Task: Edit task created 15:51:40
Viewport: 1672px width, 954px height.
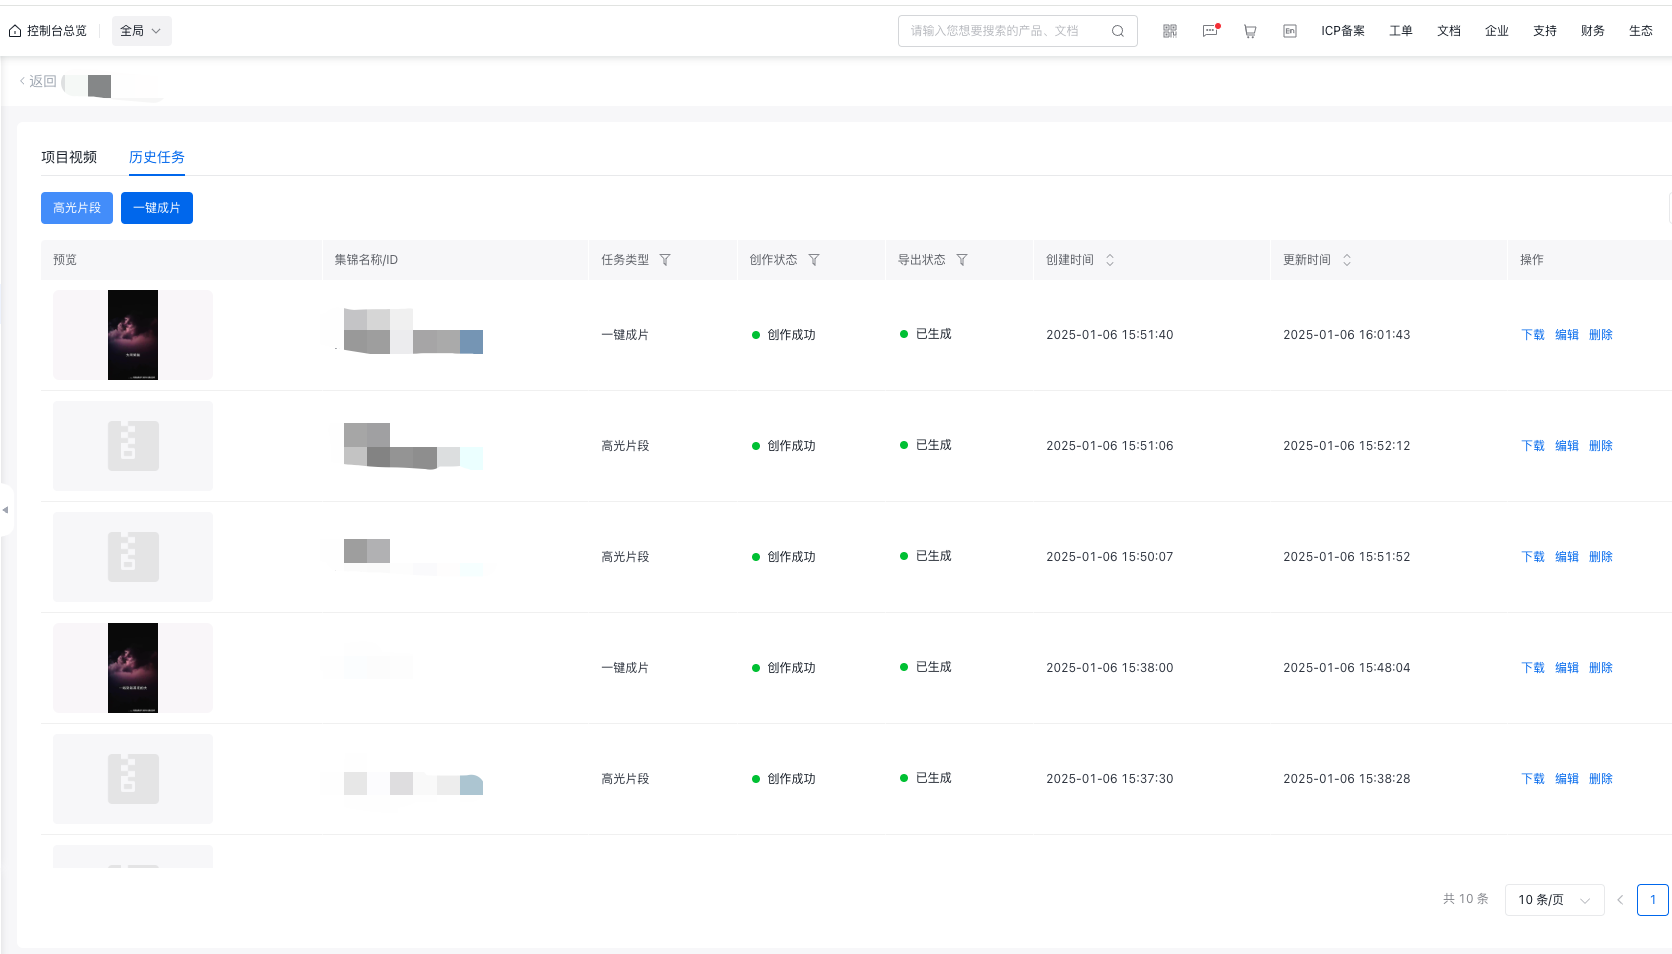Action: 1567,335
